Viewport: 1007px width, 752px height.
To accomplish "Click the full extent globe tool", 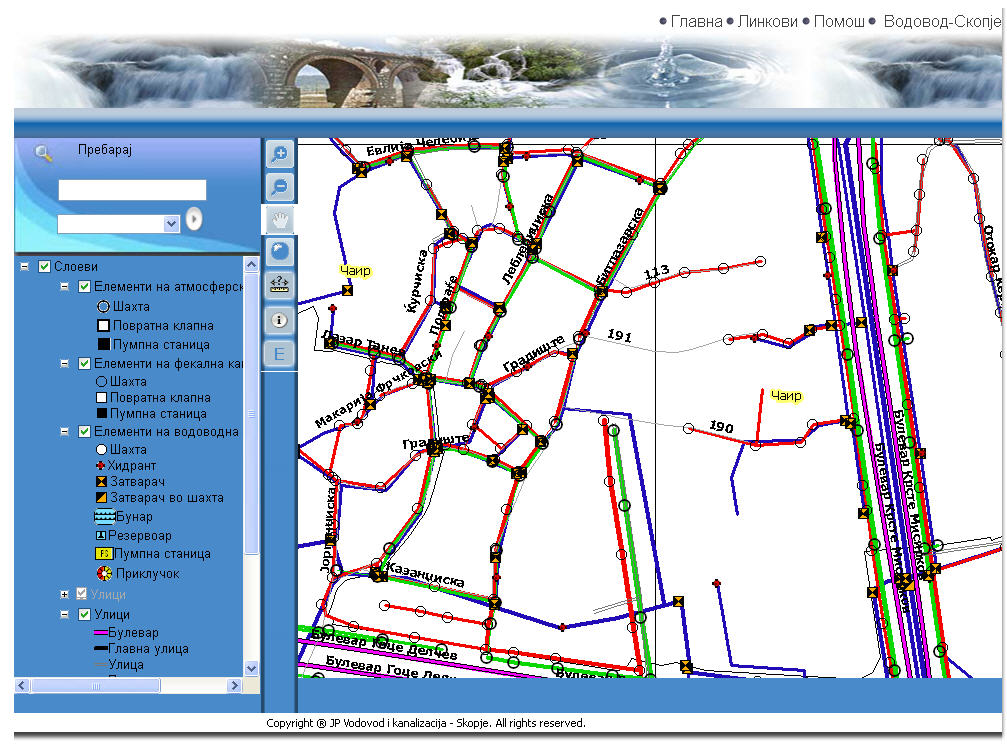I will [279, 252].
